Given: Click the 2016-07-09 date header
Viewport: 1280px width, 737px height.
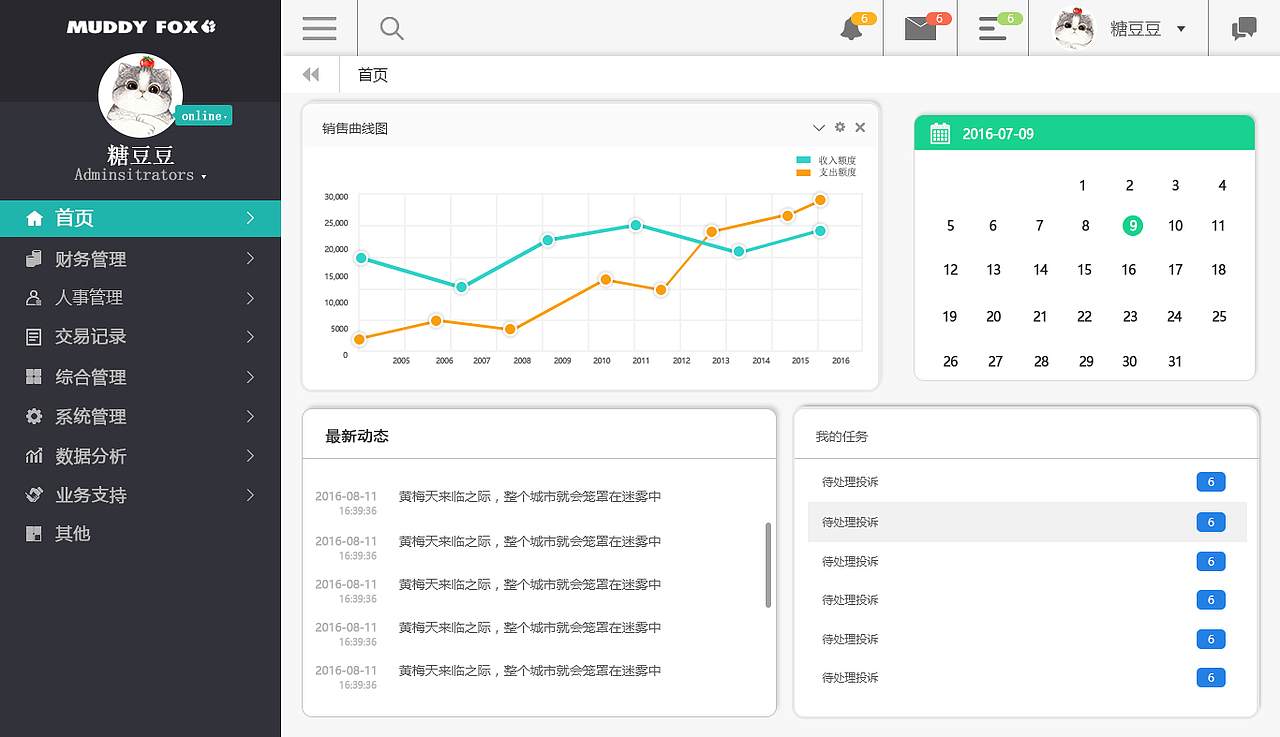Looking at the screenshot, I should (998, 134).
